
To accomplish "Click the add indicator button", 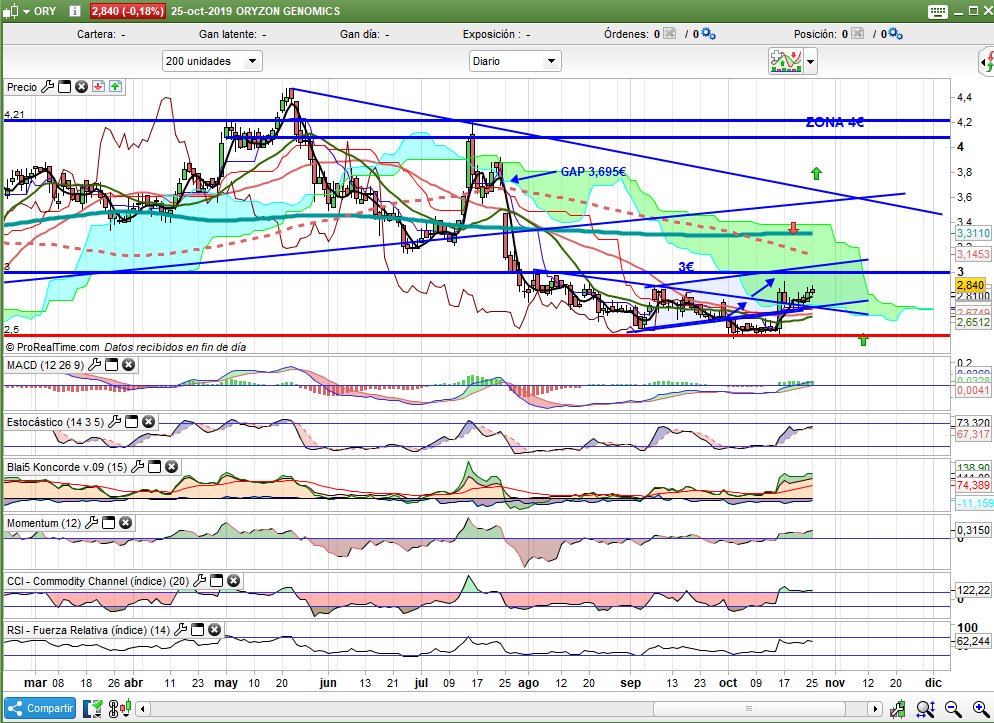I will pyautogui.click(x=785, y=61).
